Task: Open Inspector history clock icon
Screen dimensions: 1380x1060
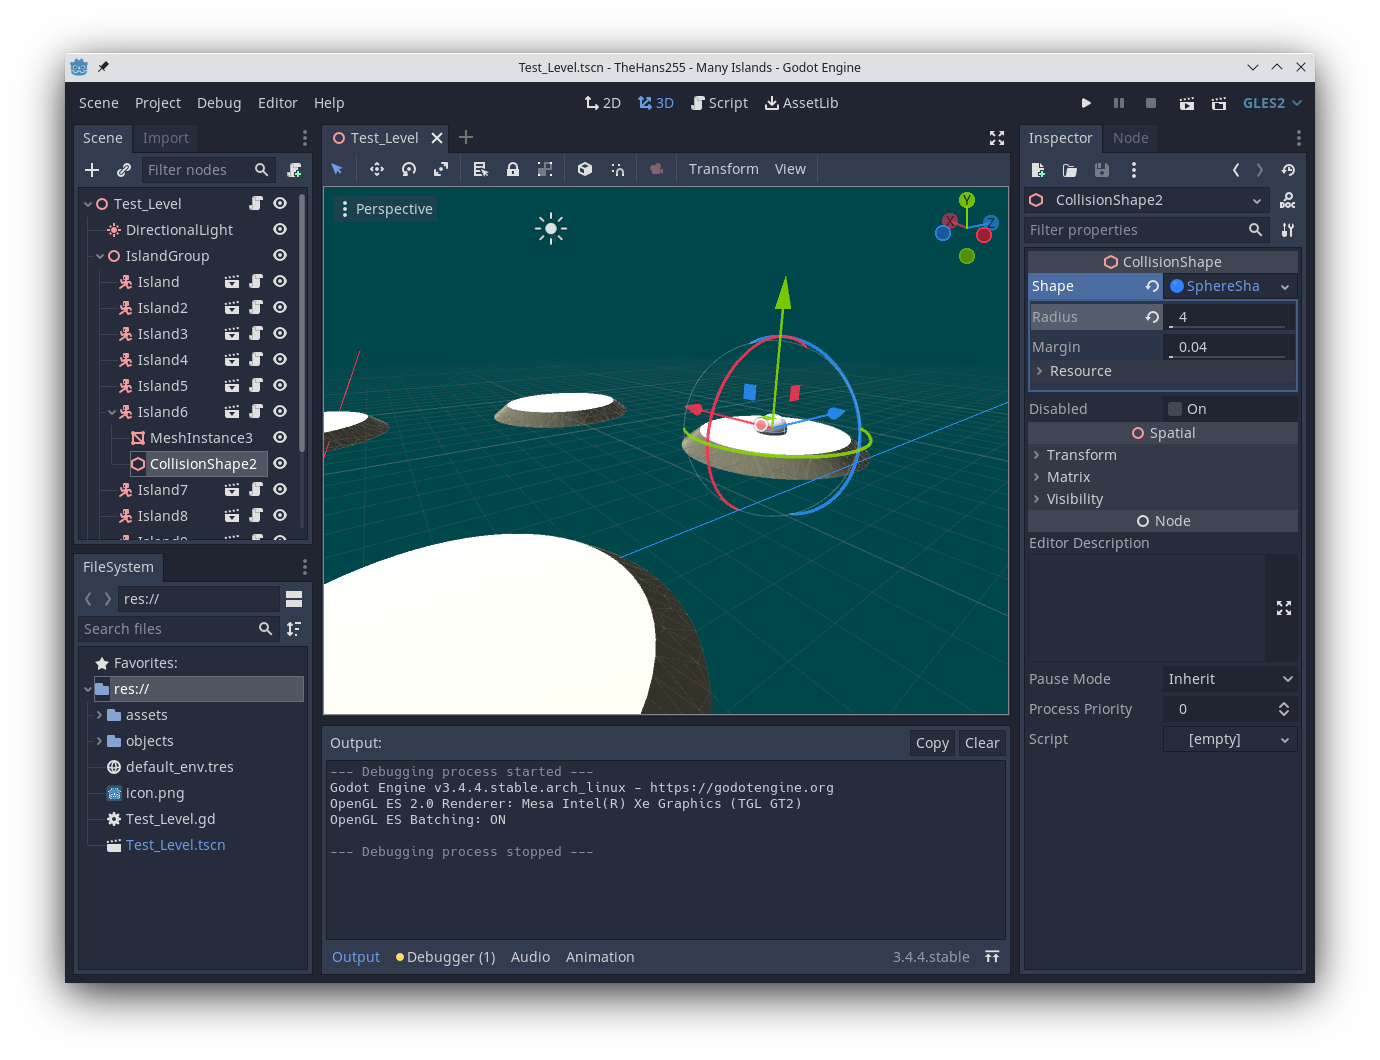Action: click(x=1288, y=170)
